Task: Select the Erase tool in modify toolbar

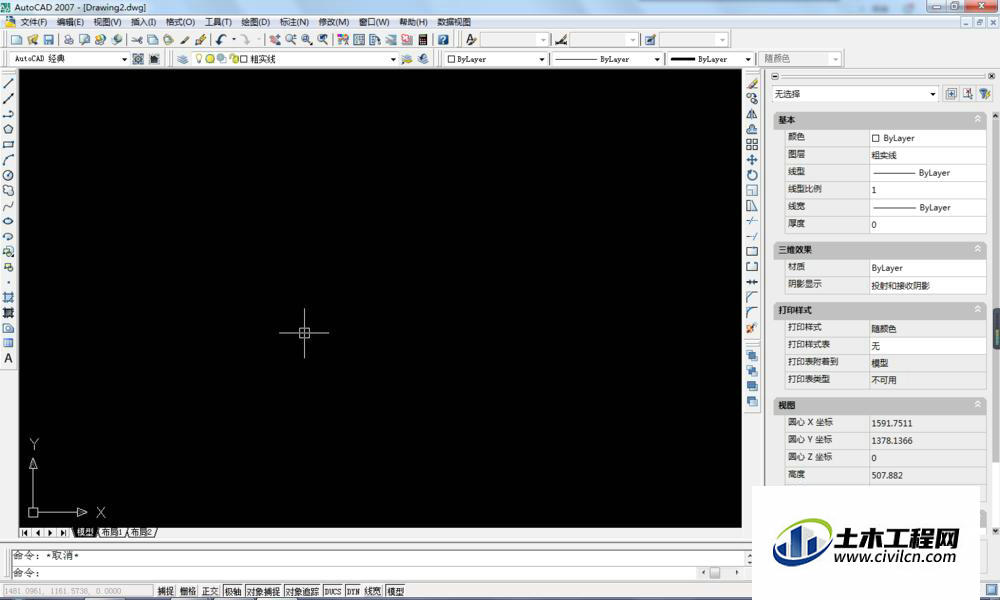Action: [752, 84]
